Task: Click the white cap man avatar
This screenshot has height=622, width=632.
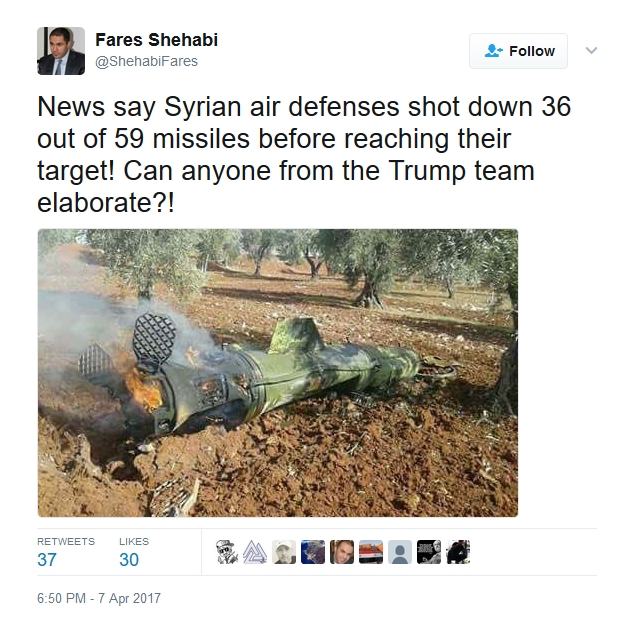Action: (x=284, y=552)
